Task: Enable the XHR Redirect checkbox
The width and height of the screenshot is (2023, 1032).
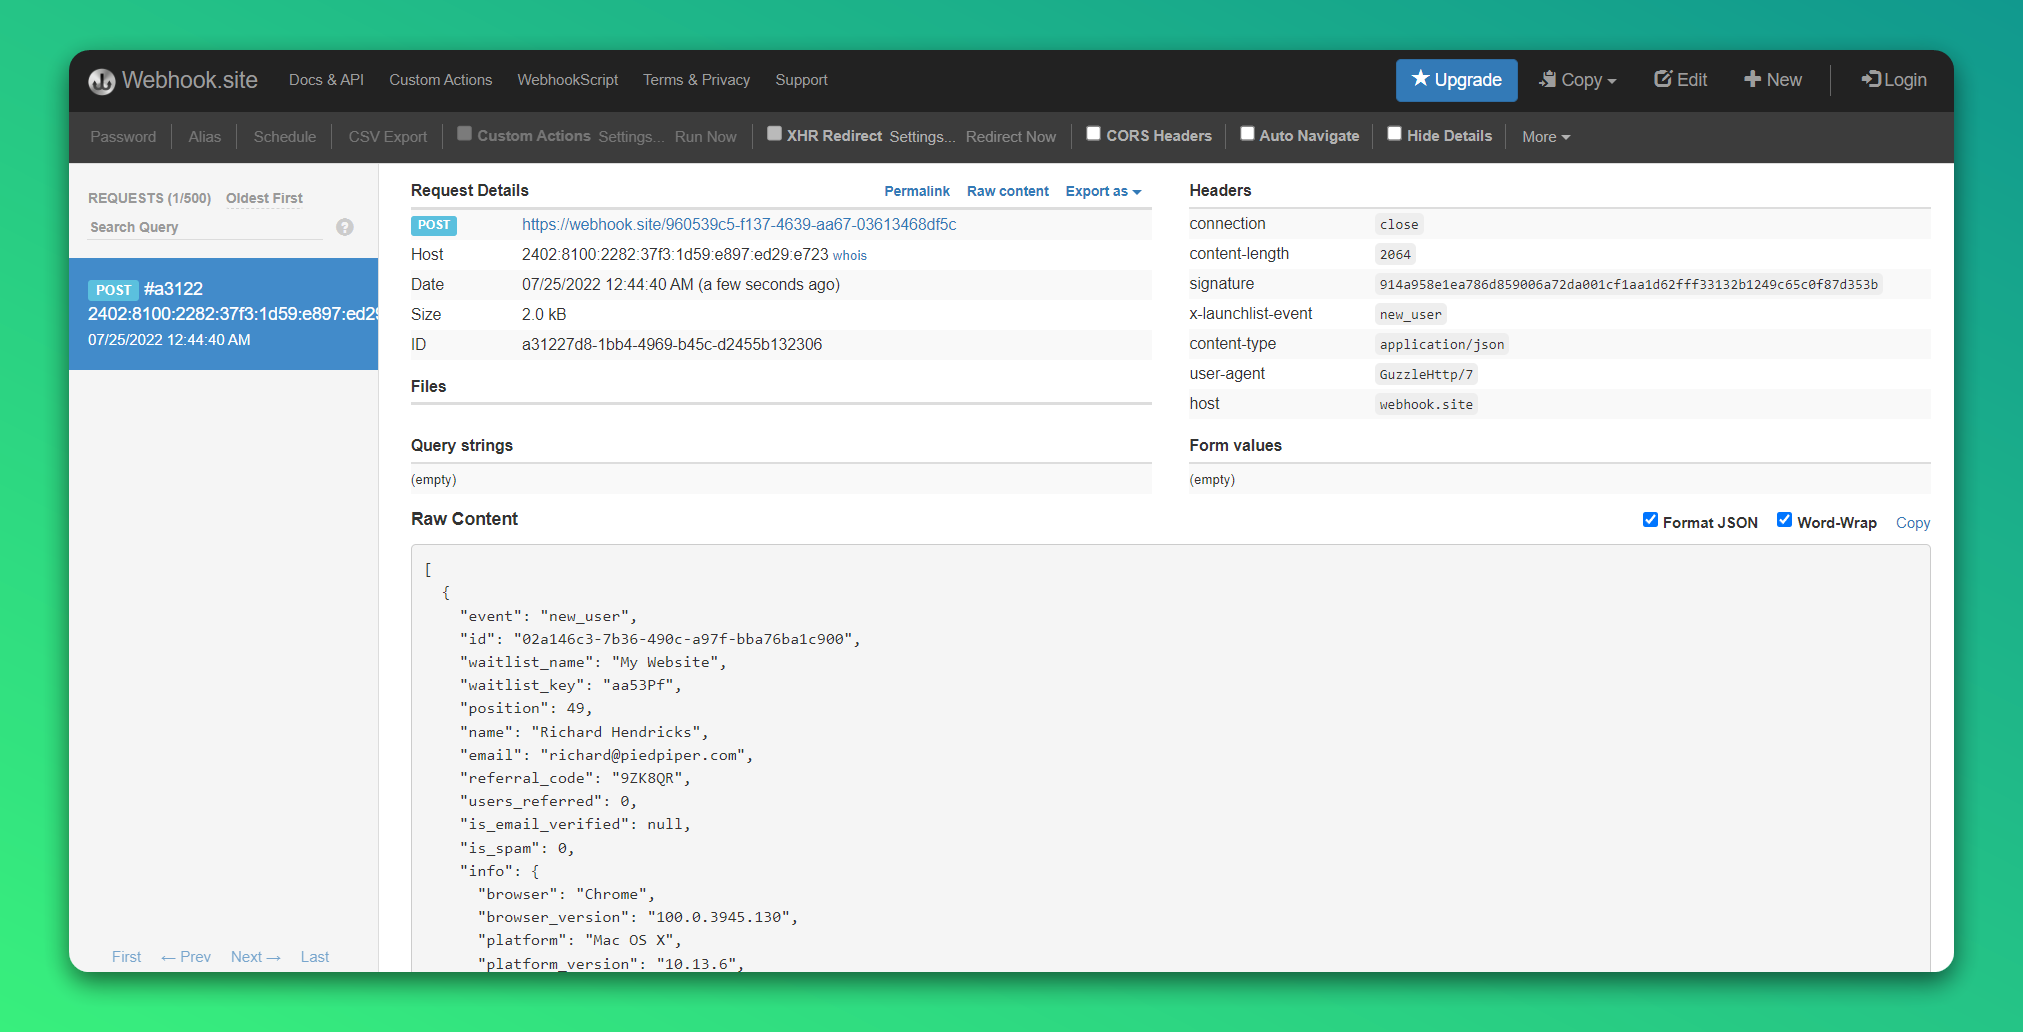Action: pyautogui.click(x=774, y=134)
